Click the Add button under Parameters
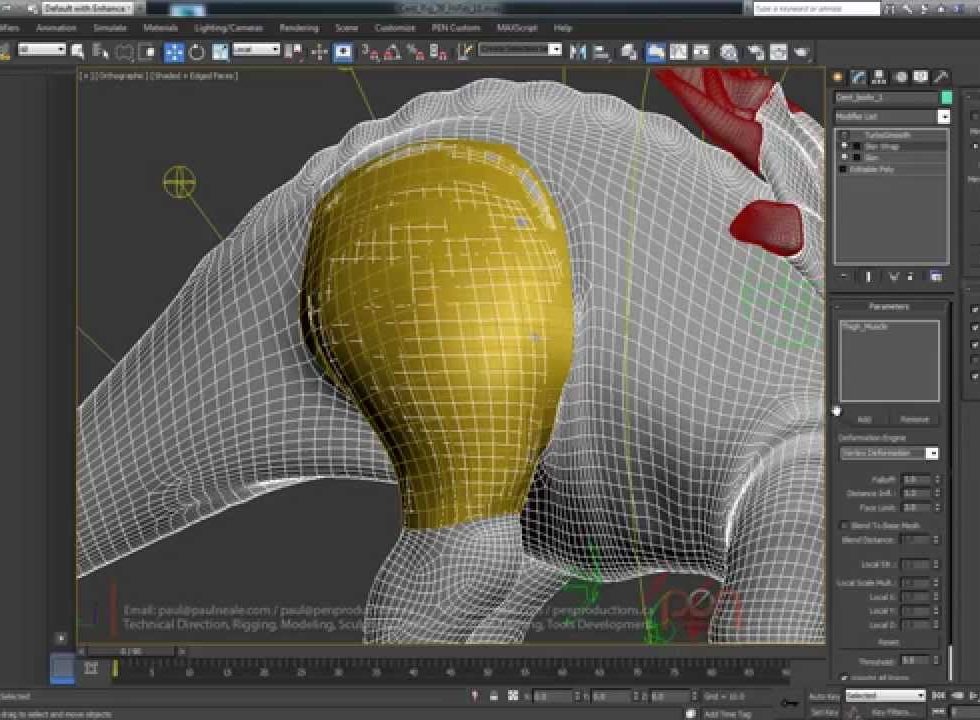Image resolution: width=980 pixels, height=720 pixels. coord(864,419)
